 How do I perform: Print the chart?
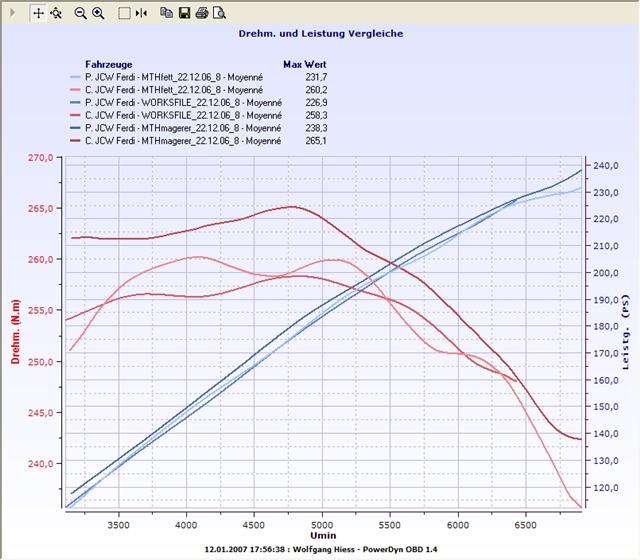(201, 14)
